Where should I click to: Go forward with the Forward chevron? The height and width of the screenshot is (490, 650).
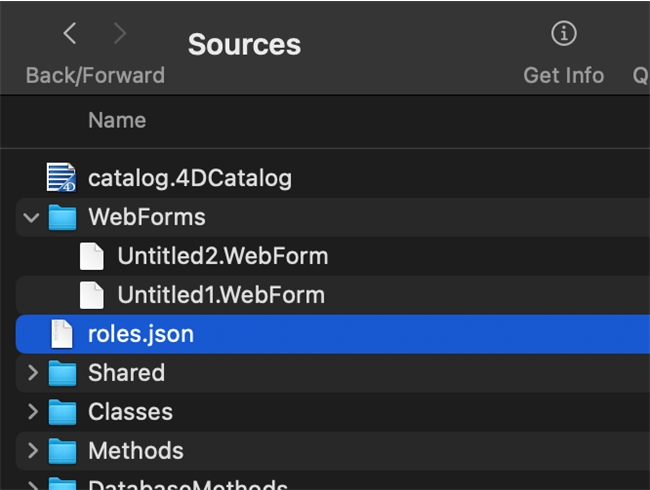[x=120, y=34]
